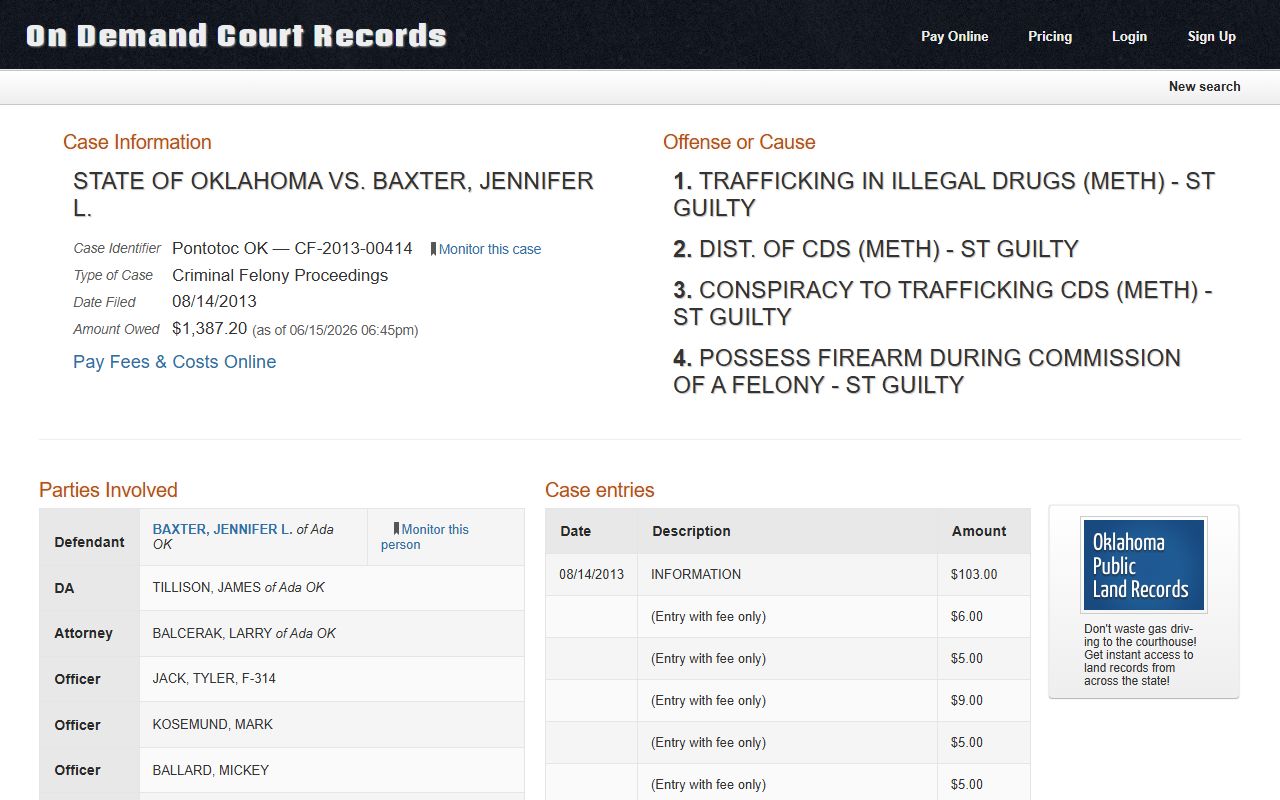The width and height of the screenshot is (1280, 800).
Task: Click the Case entries heading
Action: click(x=600, y=490)
